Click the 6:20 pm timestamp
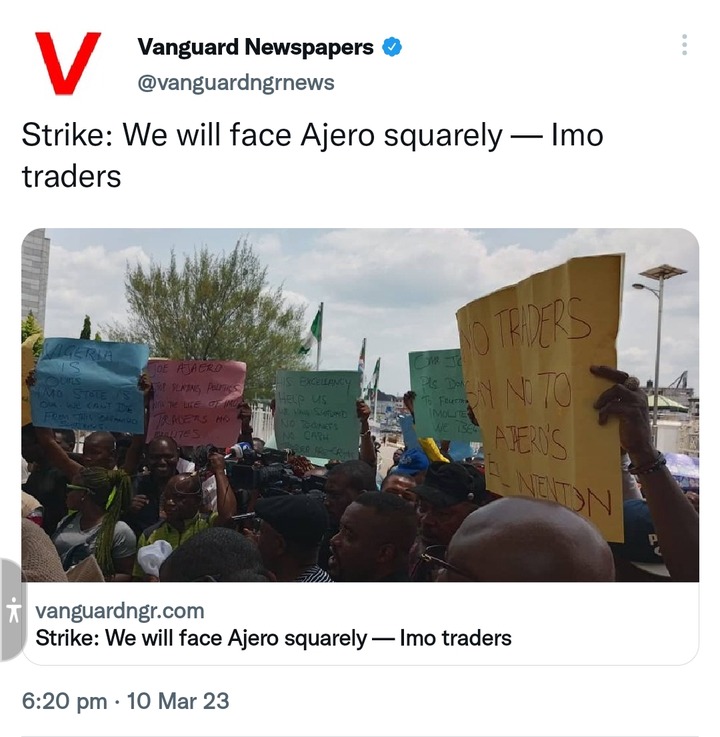Screen dimensions: 720x737 tap(64, 701)
